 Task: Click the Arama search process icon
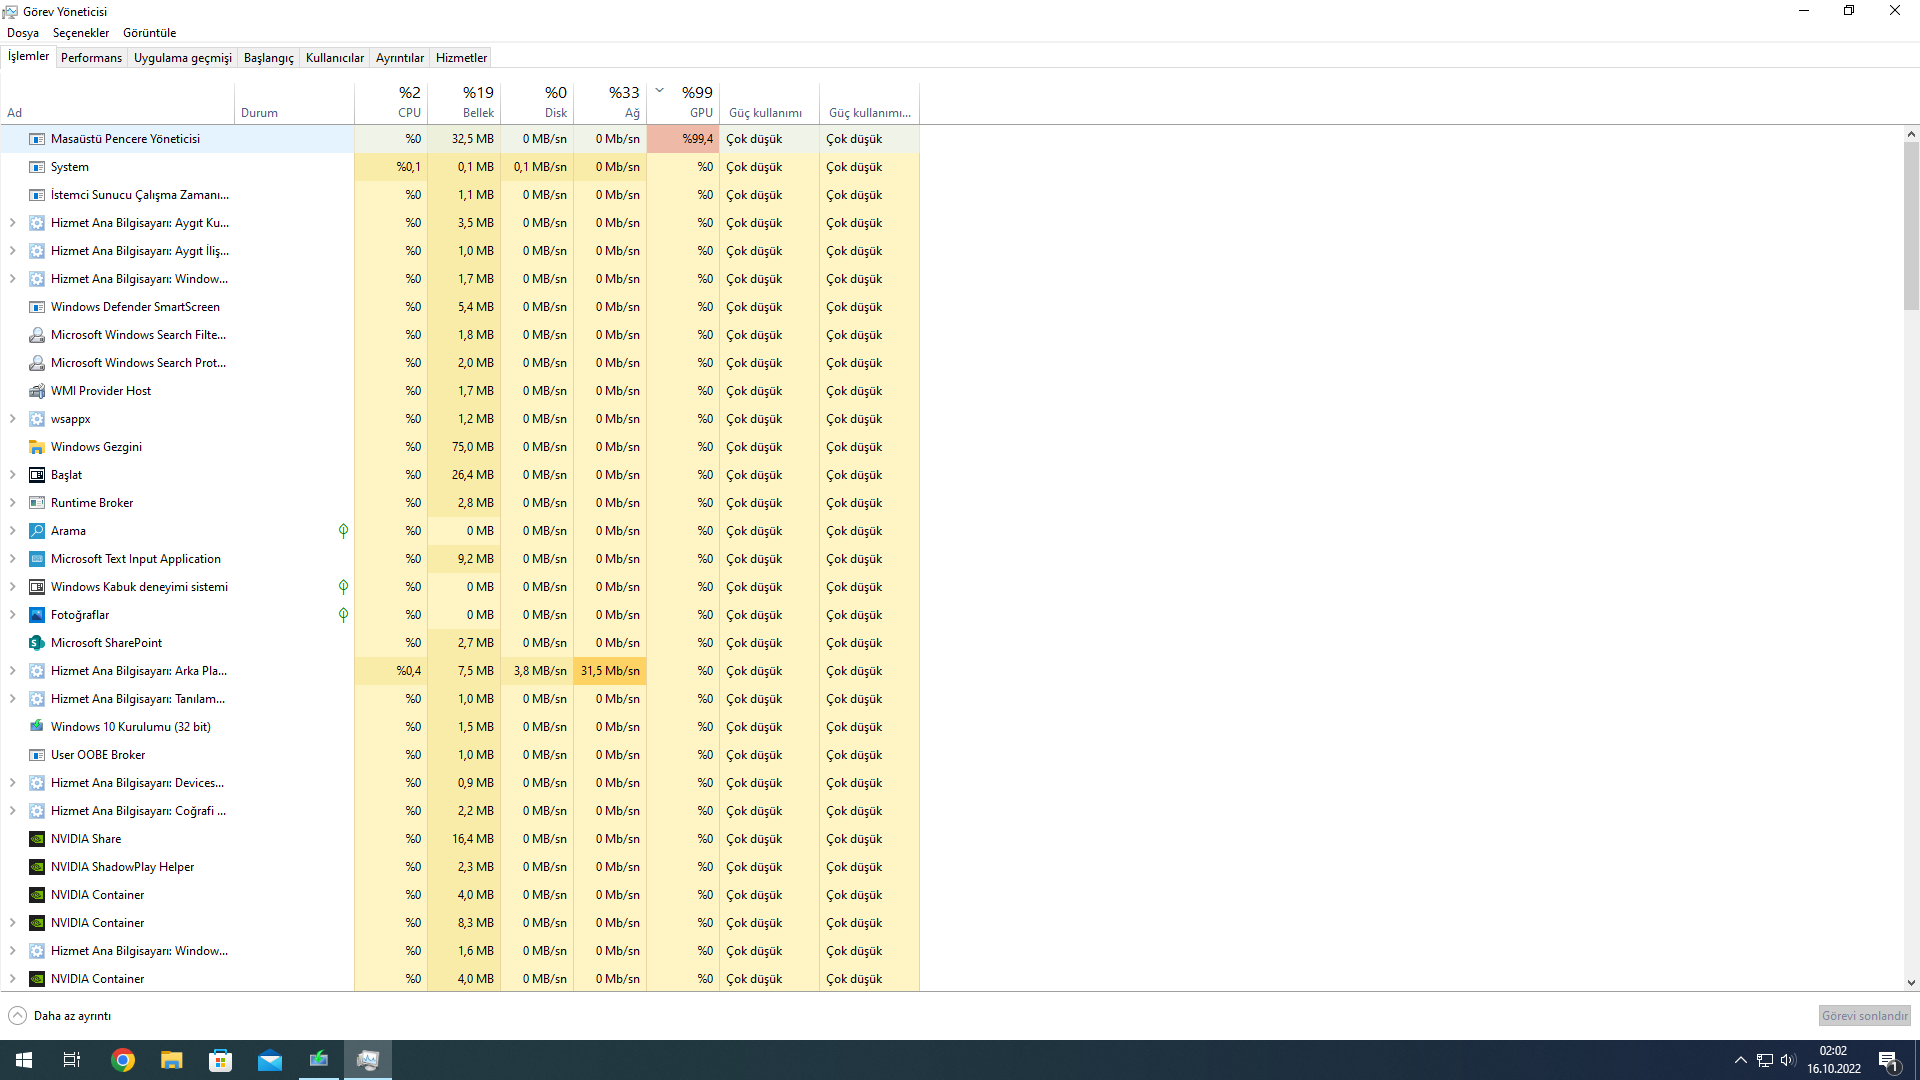(x=37, y=531)
